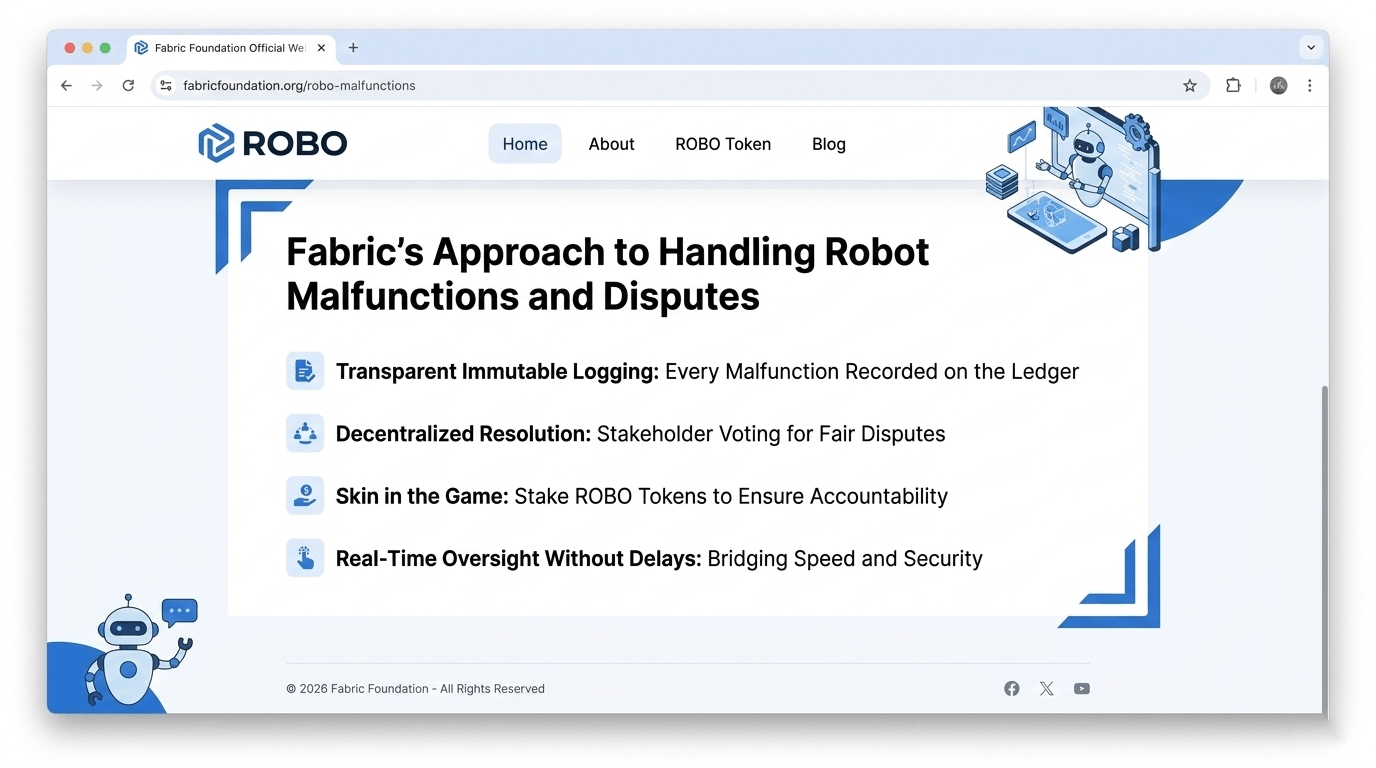Click the Transparent Immutable Logging heading text
The image size is (1376, 768).
pyautogui.click(x=497, y=371)
